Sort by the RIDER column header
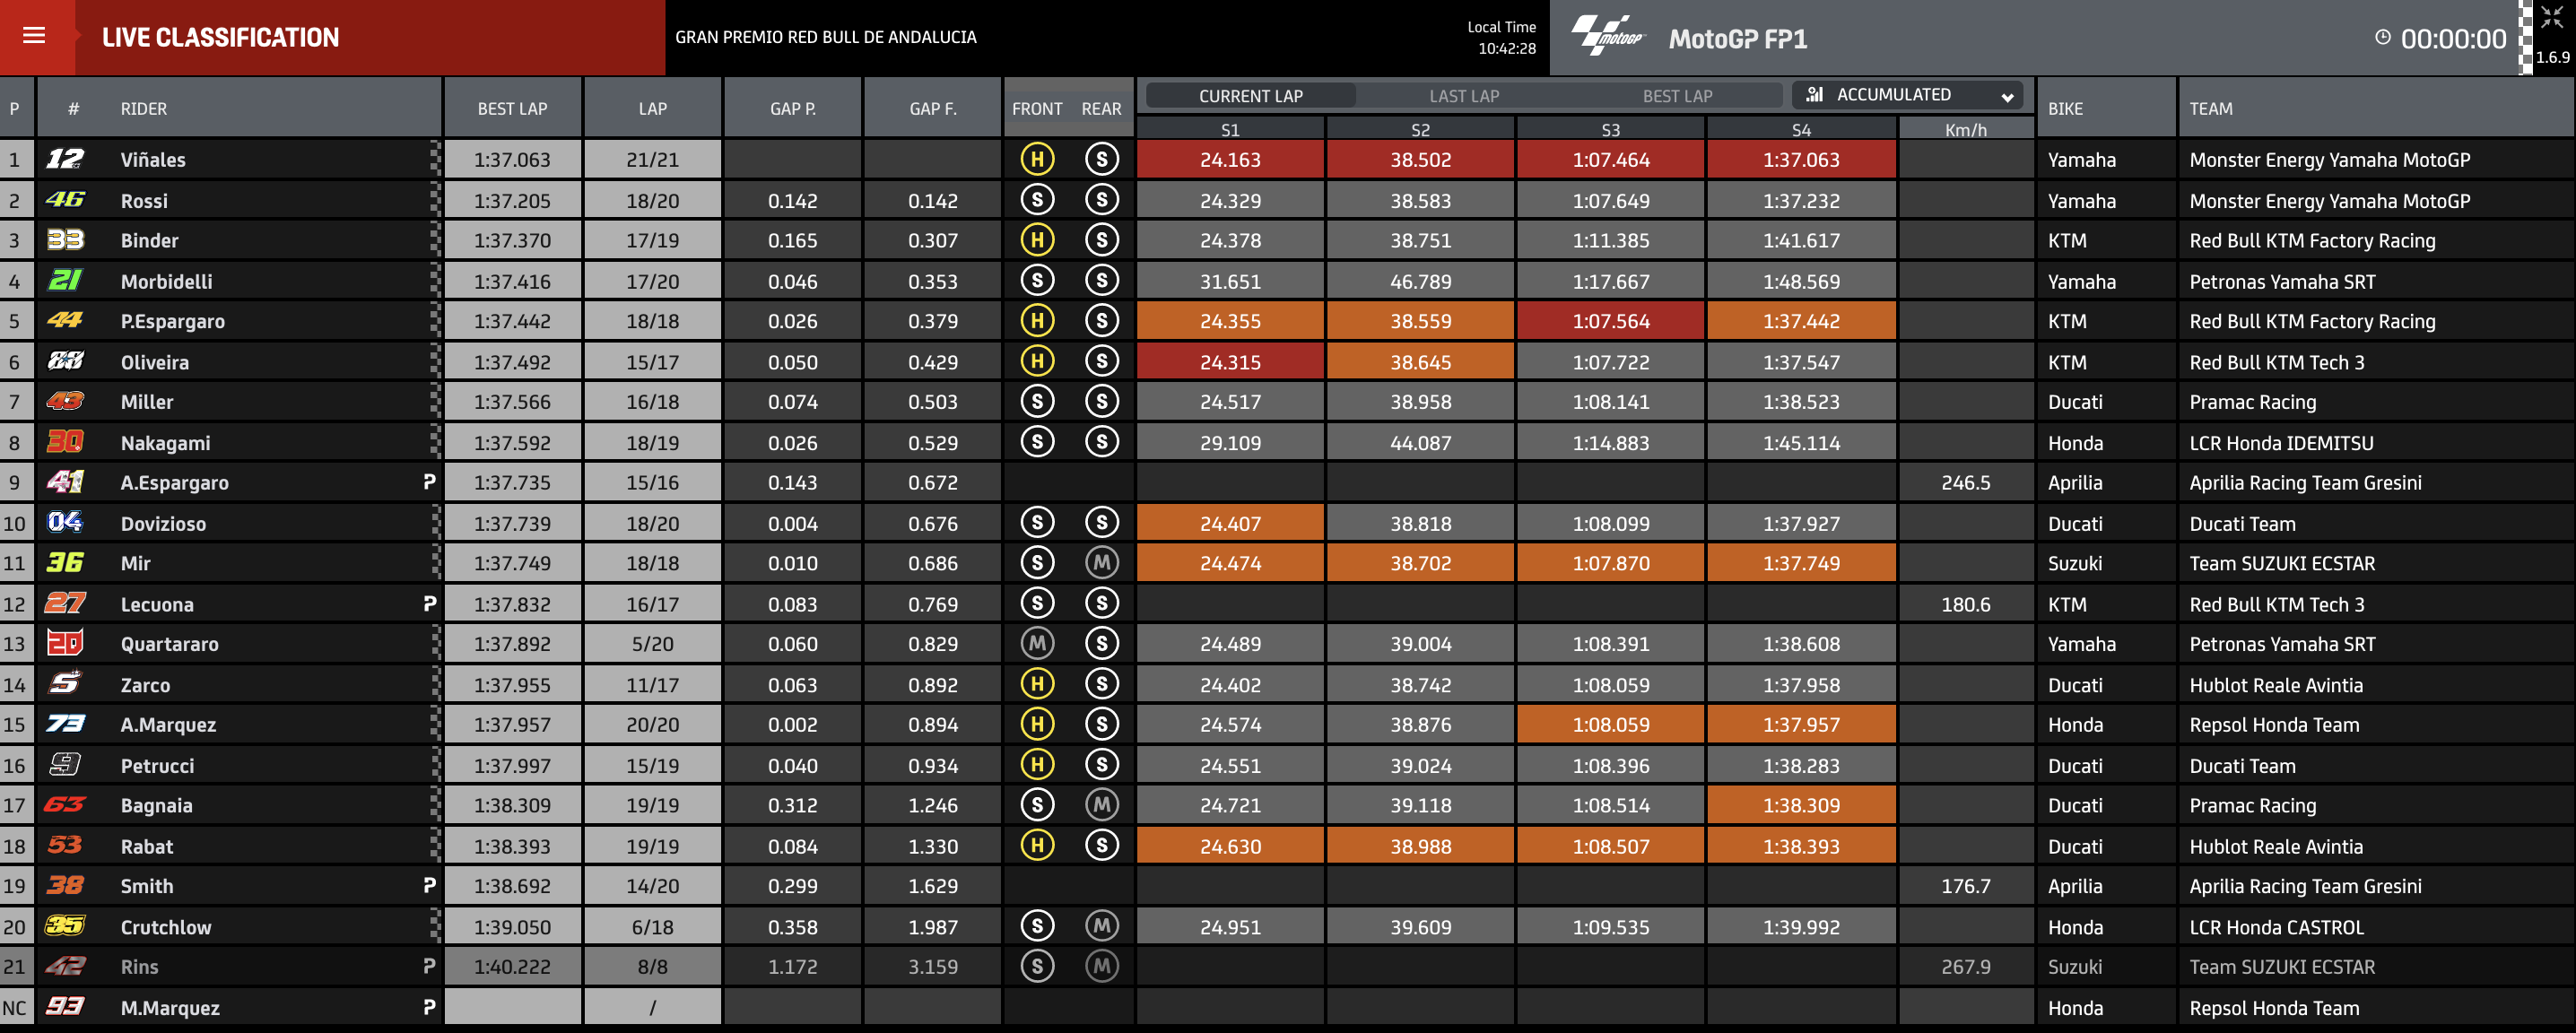The width and height of the screenshot is (2576, 1033). 144,108
